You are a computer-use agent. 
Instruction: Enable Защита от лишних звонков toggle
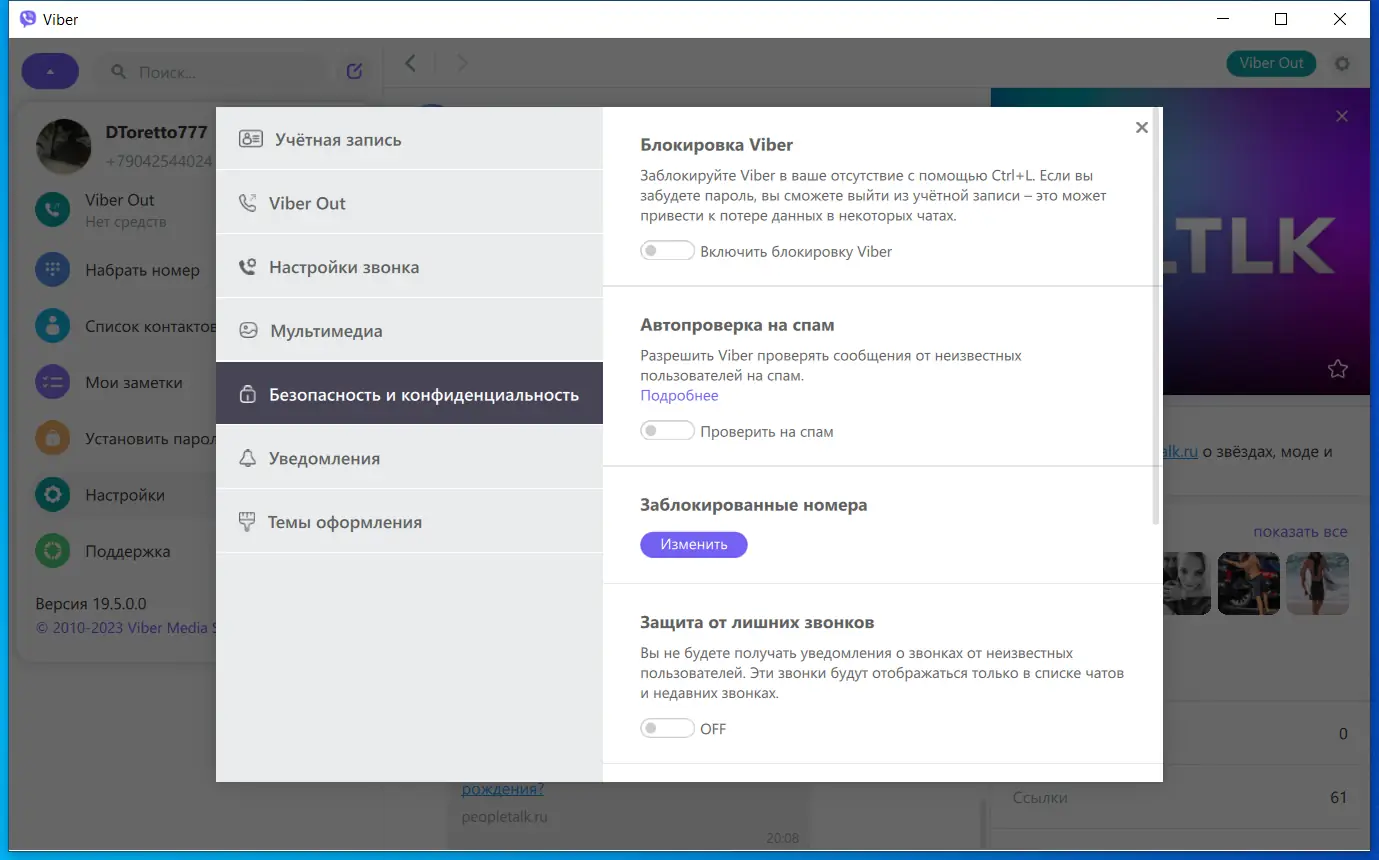[x=667, y=728]
